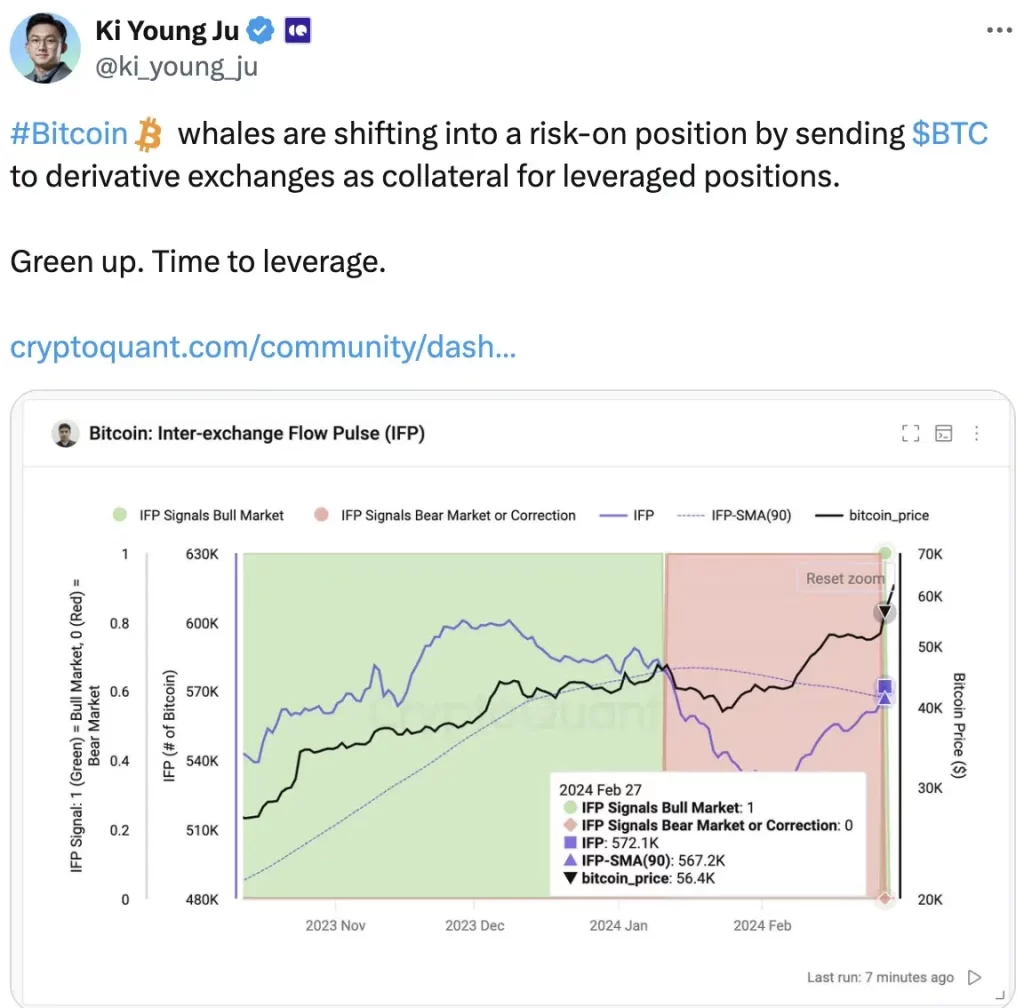Screen dimensions: 1024x1008
Task: Open the chart's vertical kebab menu
Action: (976, 433)
